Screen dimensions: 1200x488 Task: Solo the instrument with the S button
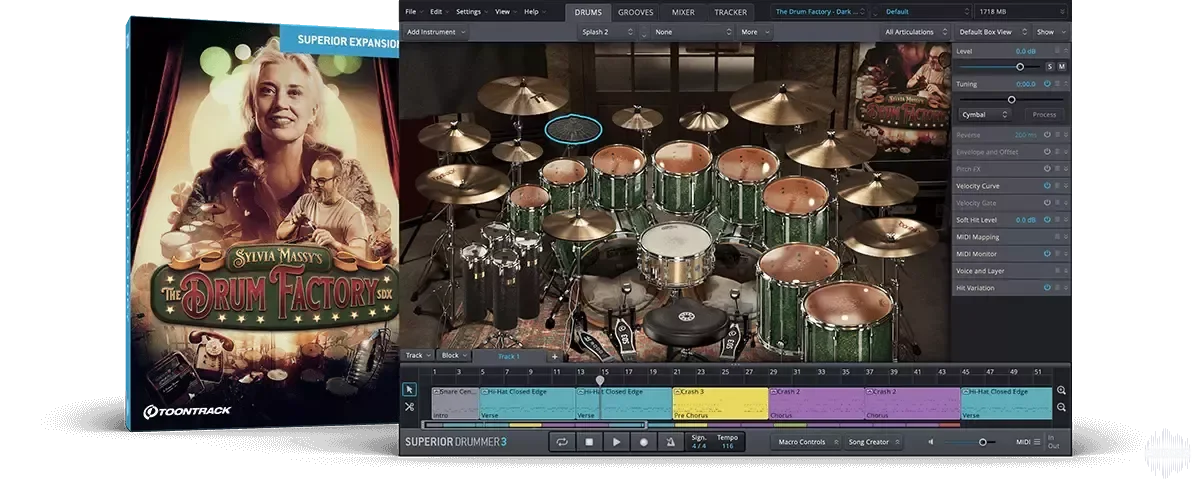[x=1050, y=66]
